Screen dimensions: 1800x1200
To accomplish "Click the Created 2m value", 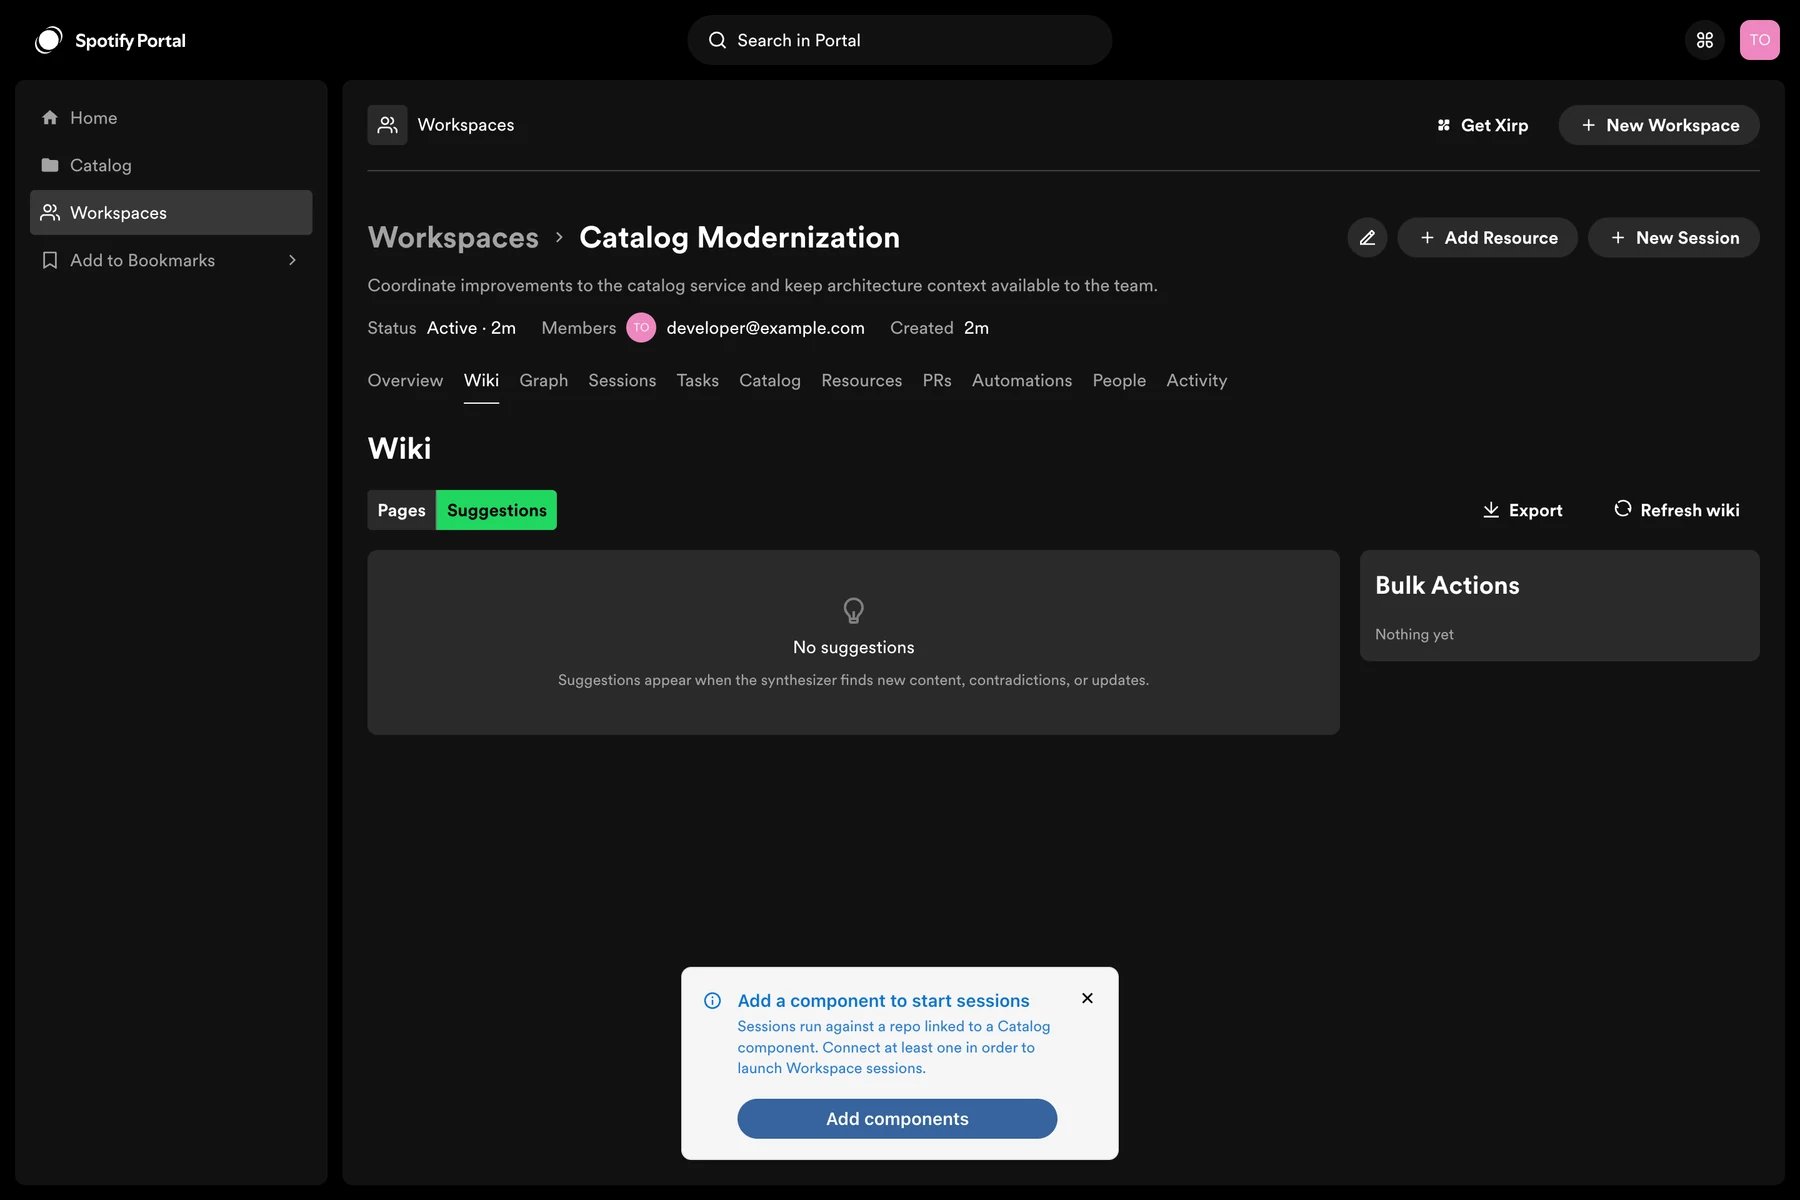I will tap(976, 328).
